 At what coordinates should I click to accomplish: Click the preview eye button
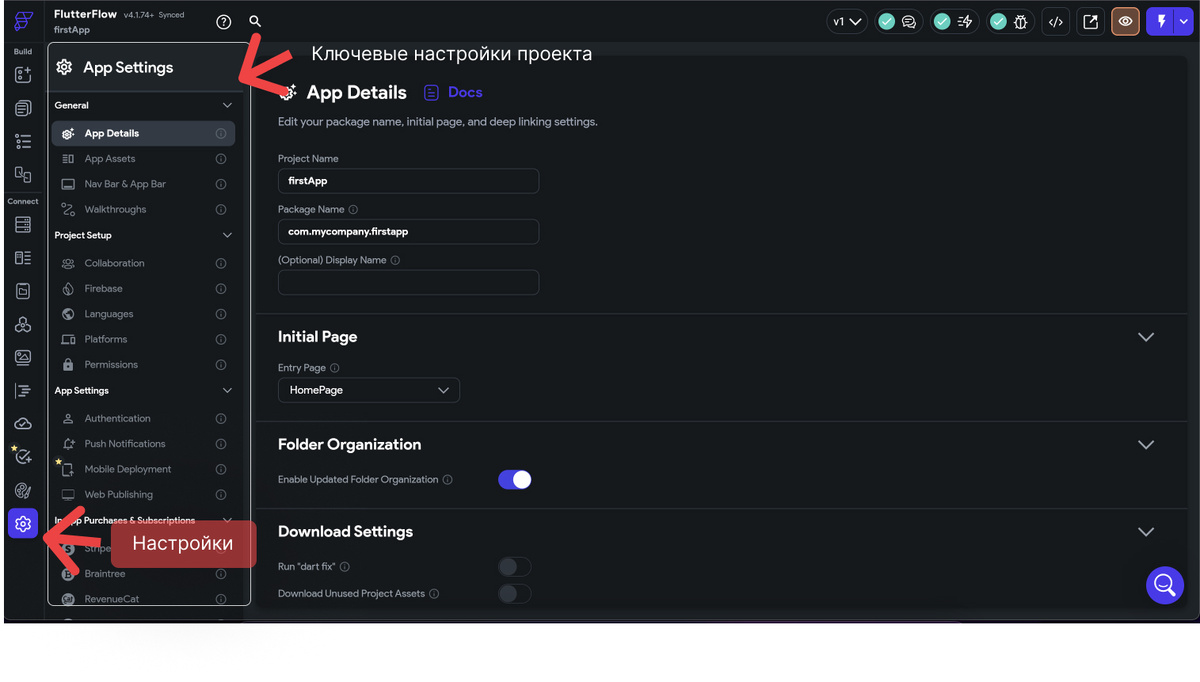[1125, 21]
